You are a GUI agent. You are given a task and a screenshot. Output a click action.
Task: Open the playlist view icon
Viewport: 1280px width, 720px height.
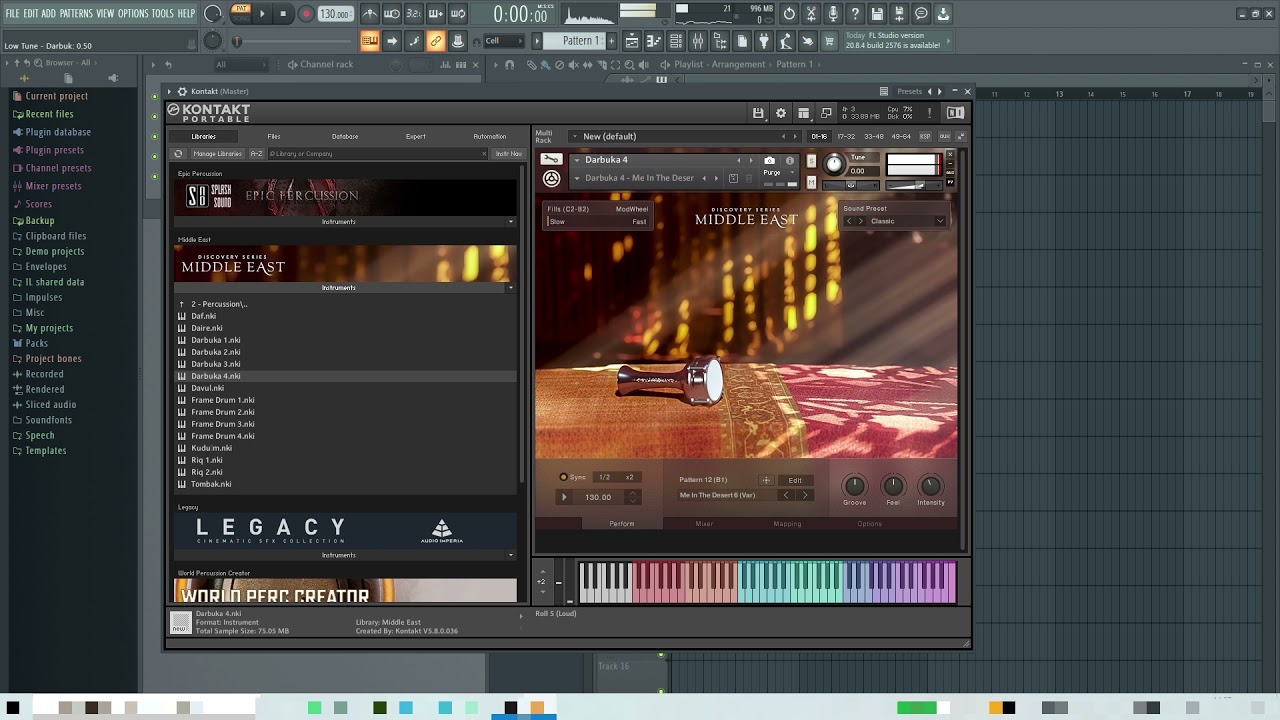click(632, 41)
